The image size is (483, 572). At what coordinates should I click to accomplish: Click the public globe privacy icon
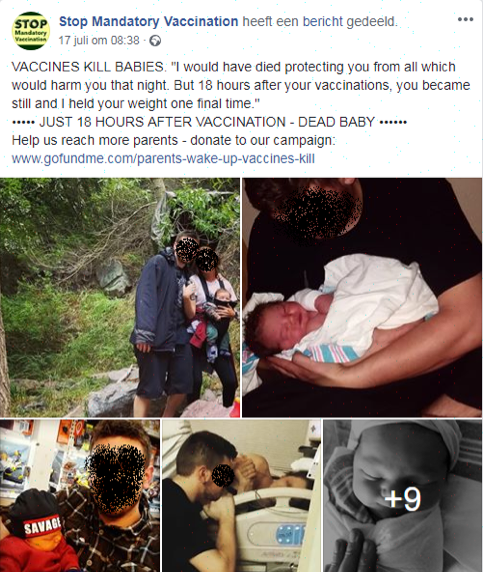[155, 40]
